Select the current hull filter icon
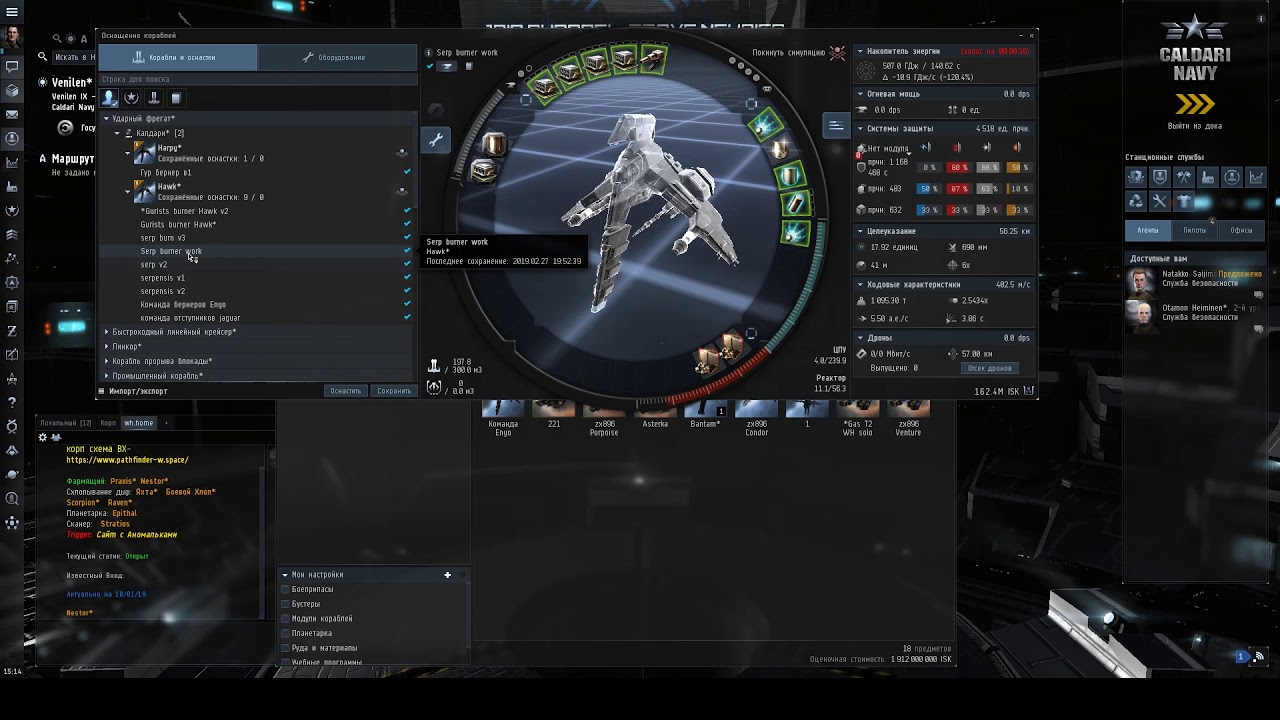 tap(153, 98)
